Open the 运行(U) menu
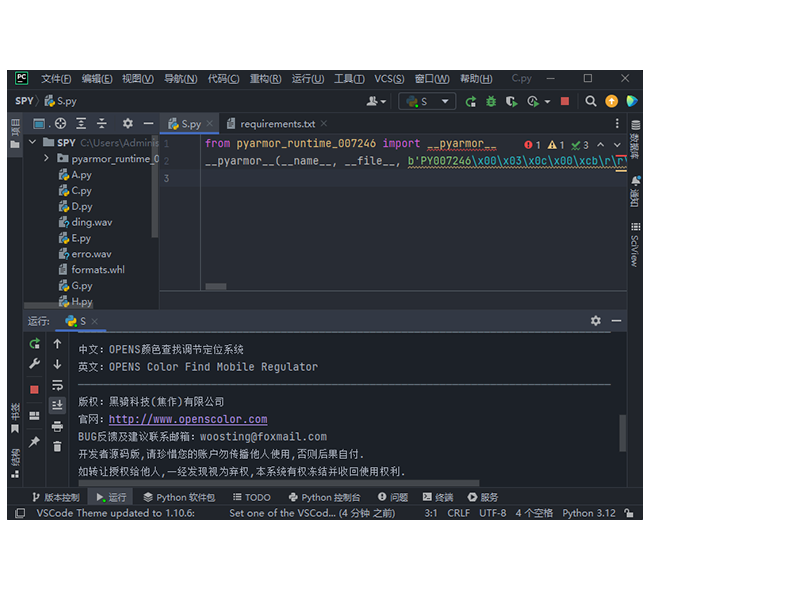Viewport: 800px width, 600px height. 308,79
